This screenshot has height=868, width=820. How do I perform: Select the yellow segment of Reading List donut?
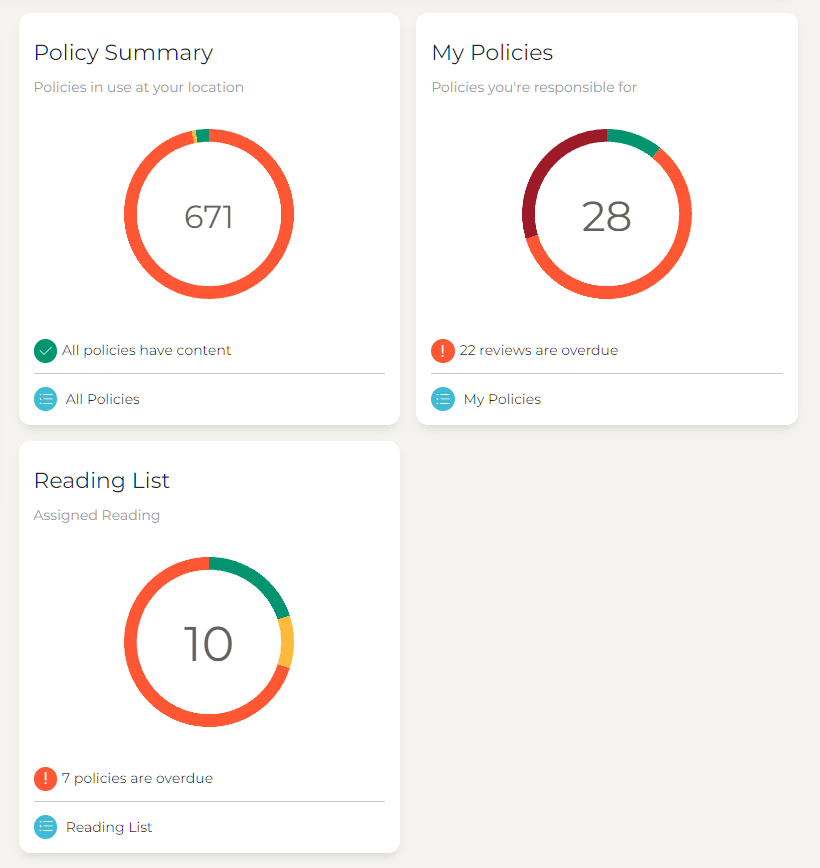click(287, 642)
